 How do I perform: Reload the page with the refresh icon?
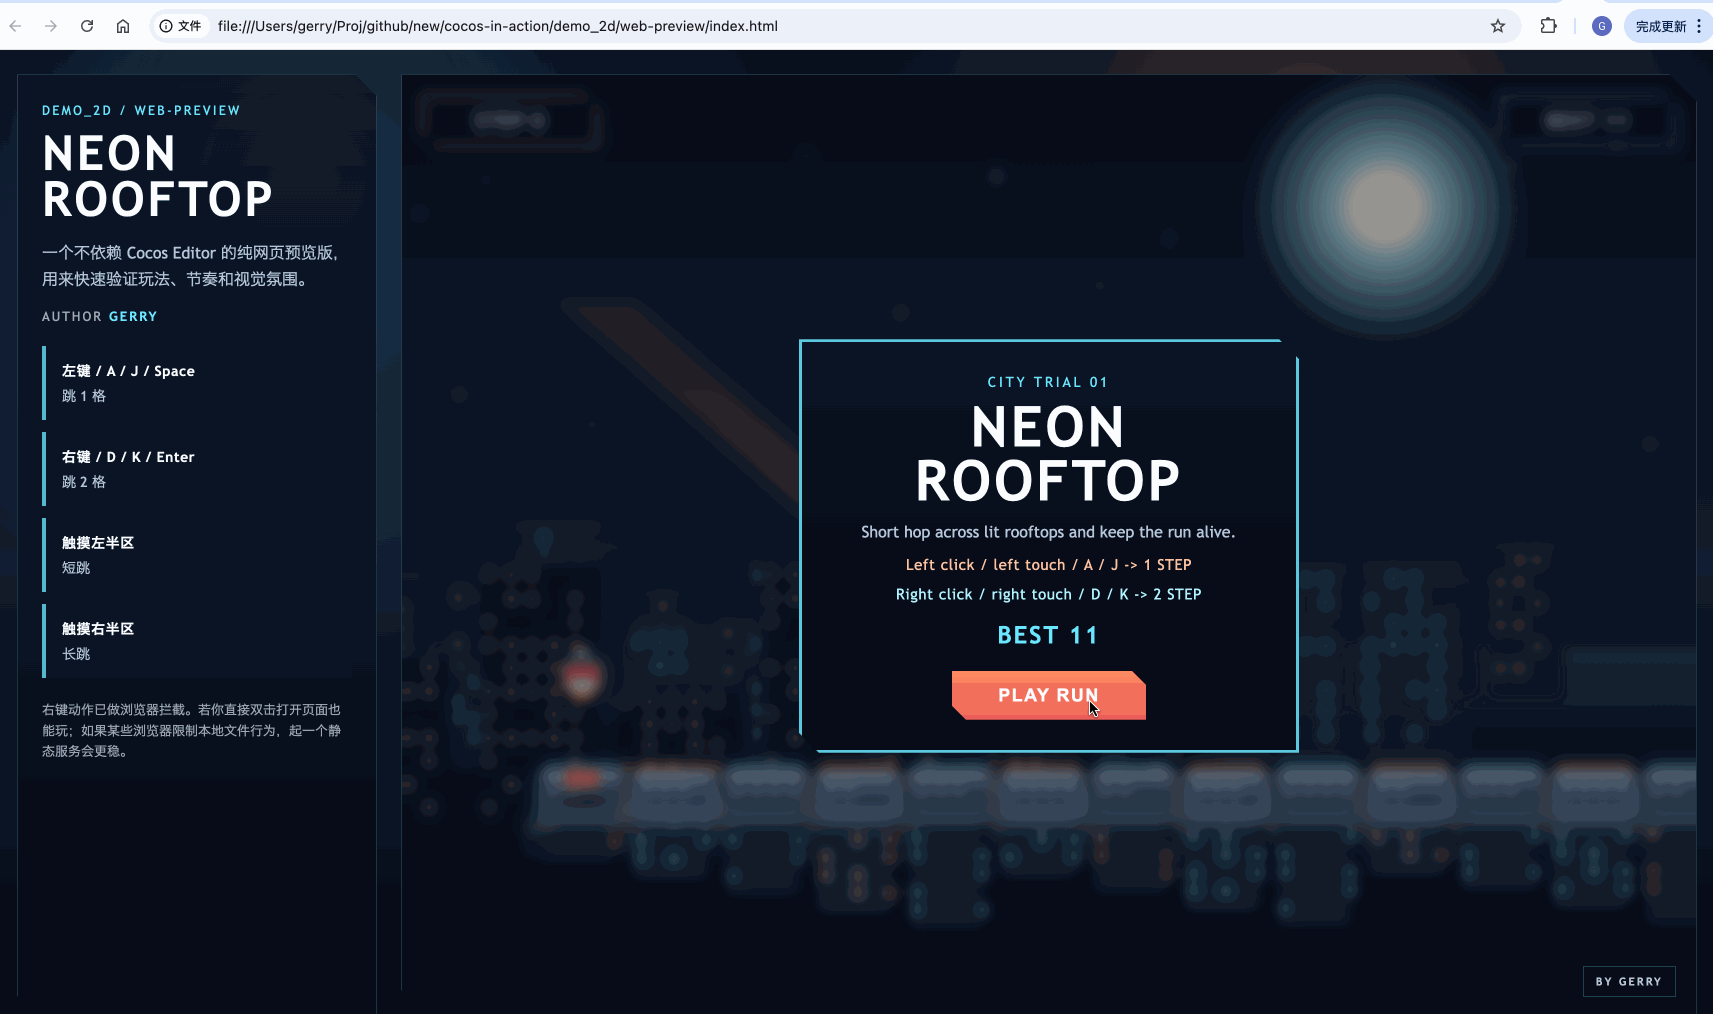coord(87,26)
